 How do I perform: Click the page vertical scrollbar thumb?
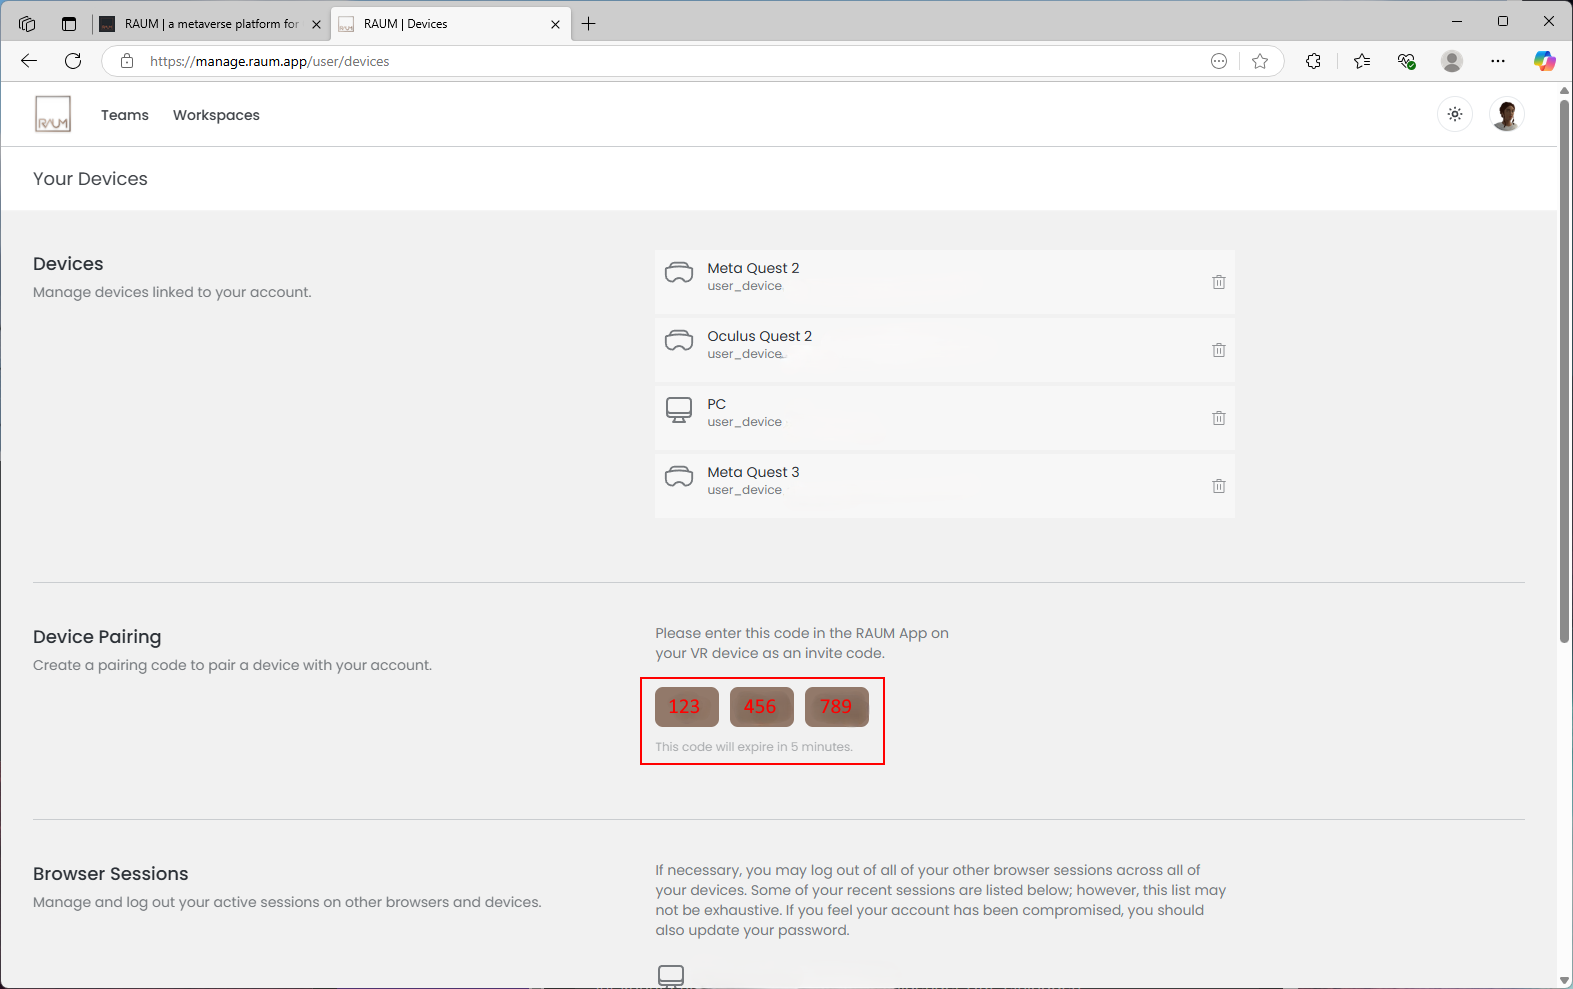coord(1564,370)
